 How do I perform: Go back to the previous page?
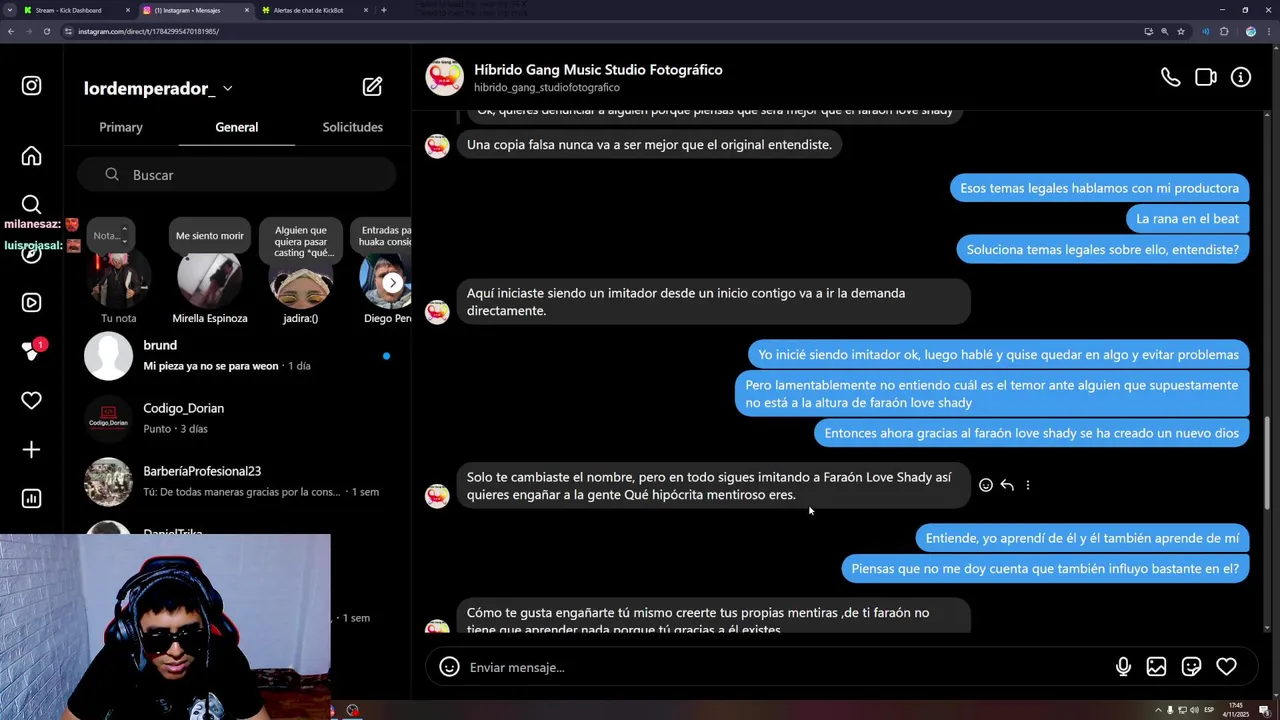click(x=10, y=31)
